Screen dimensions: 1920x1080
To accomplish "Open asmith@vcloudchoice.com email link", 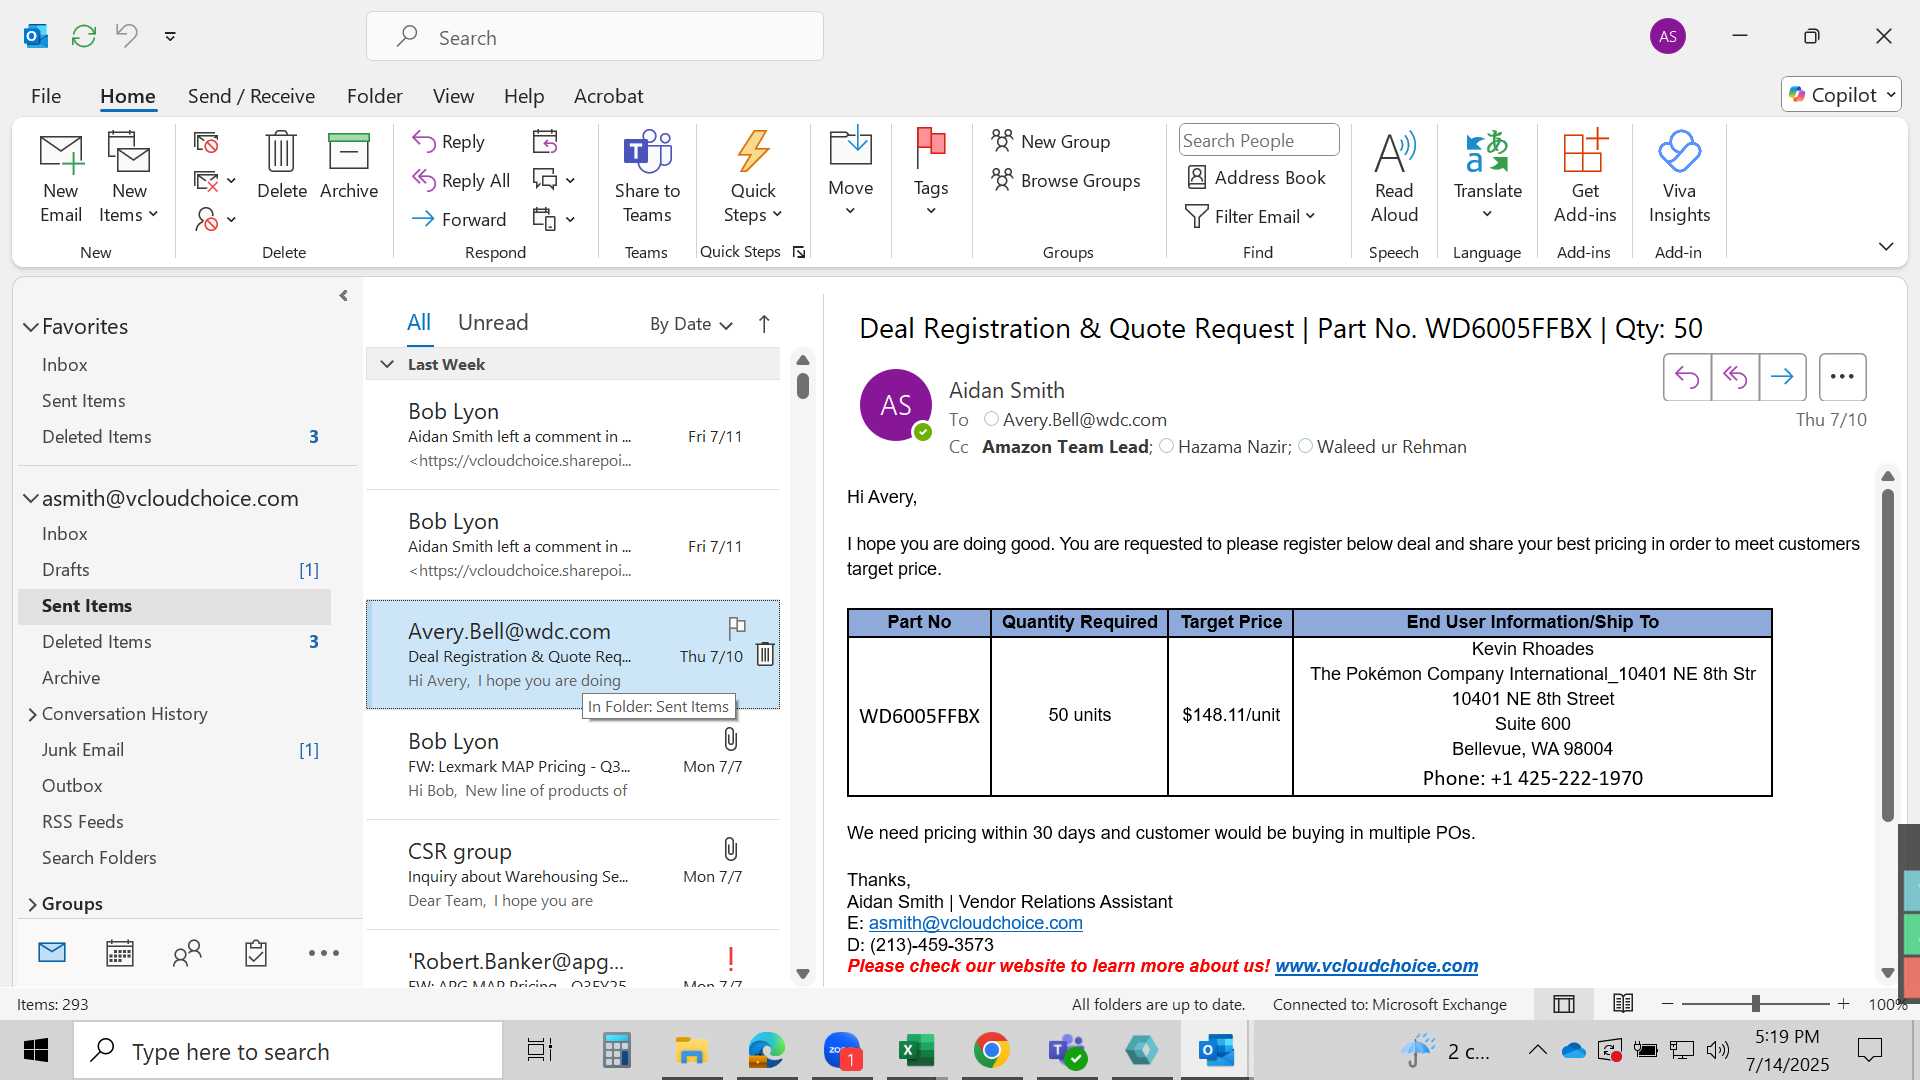I will [x=975, y=923].
